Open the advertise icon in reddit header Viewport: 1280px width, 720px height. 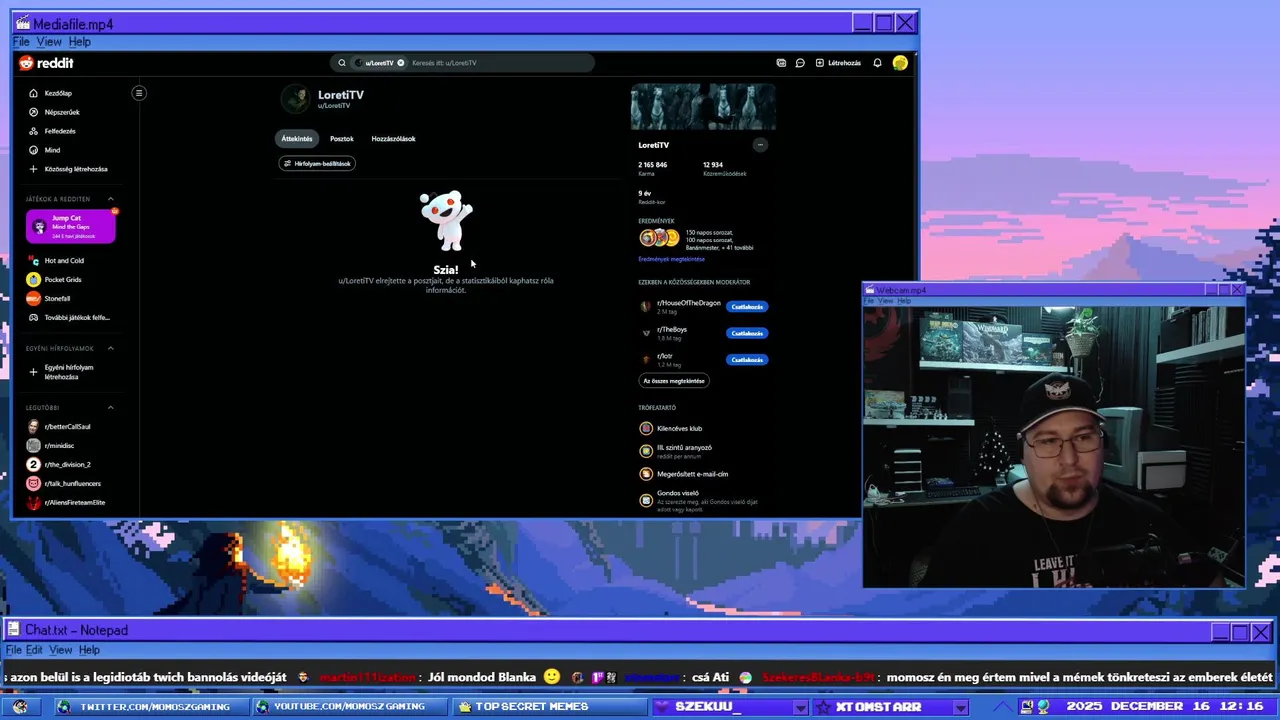pyautogui.click(x=781, y=63)
